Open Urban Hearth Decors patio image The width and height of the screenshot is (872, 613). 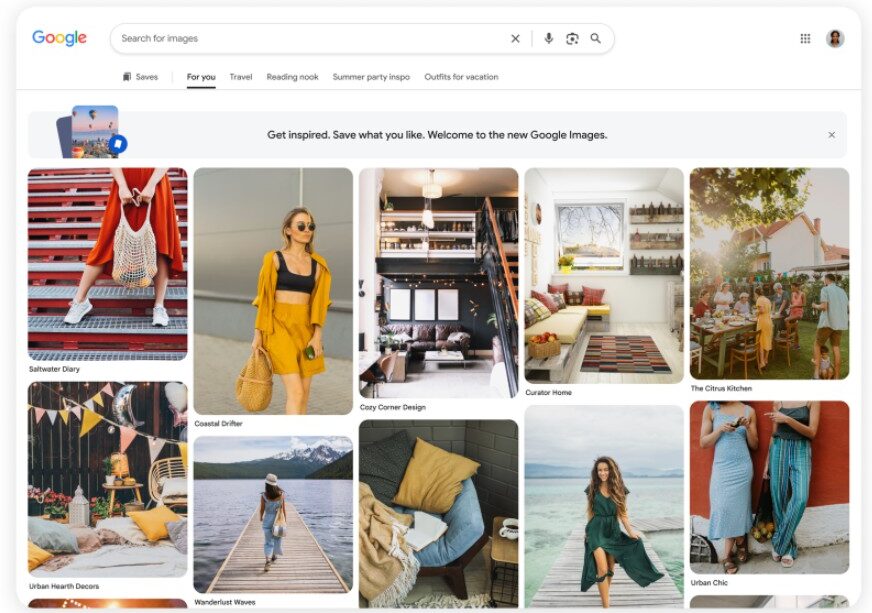(108, 479)
